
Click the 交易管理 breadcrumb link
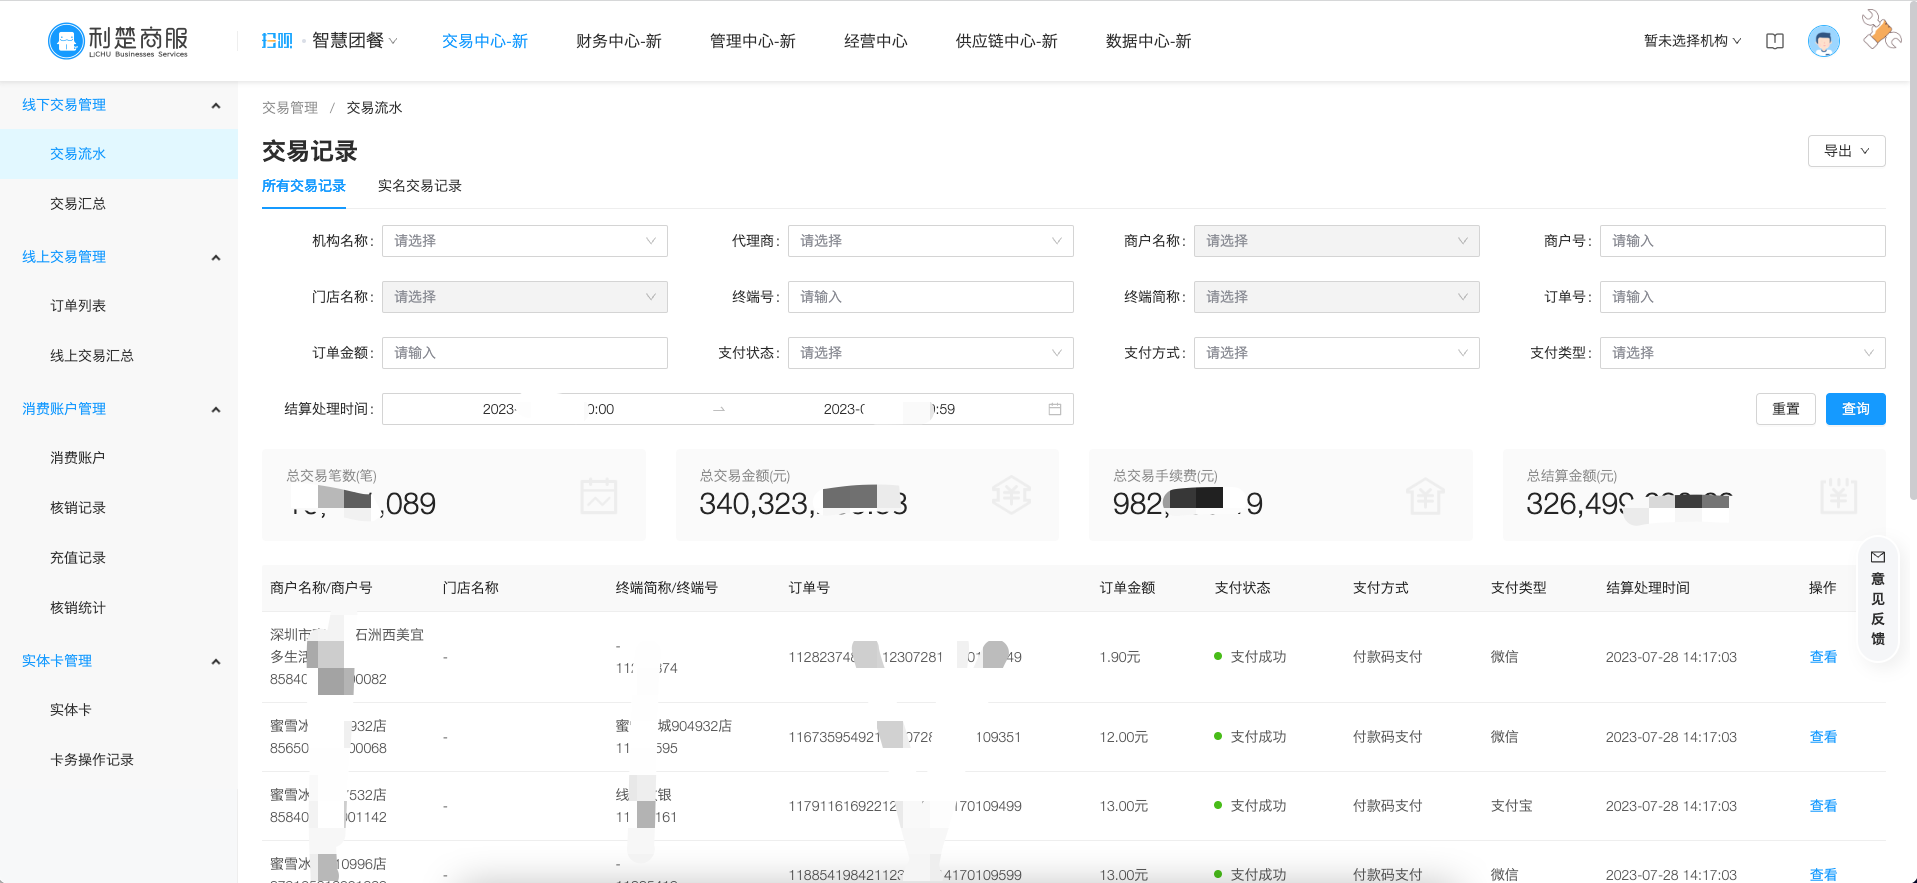point(290,108)
